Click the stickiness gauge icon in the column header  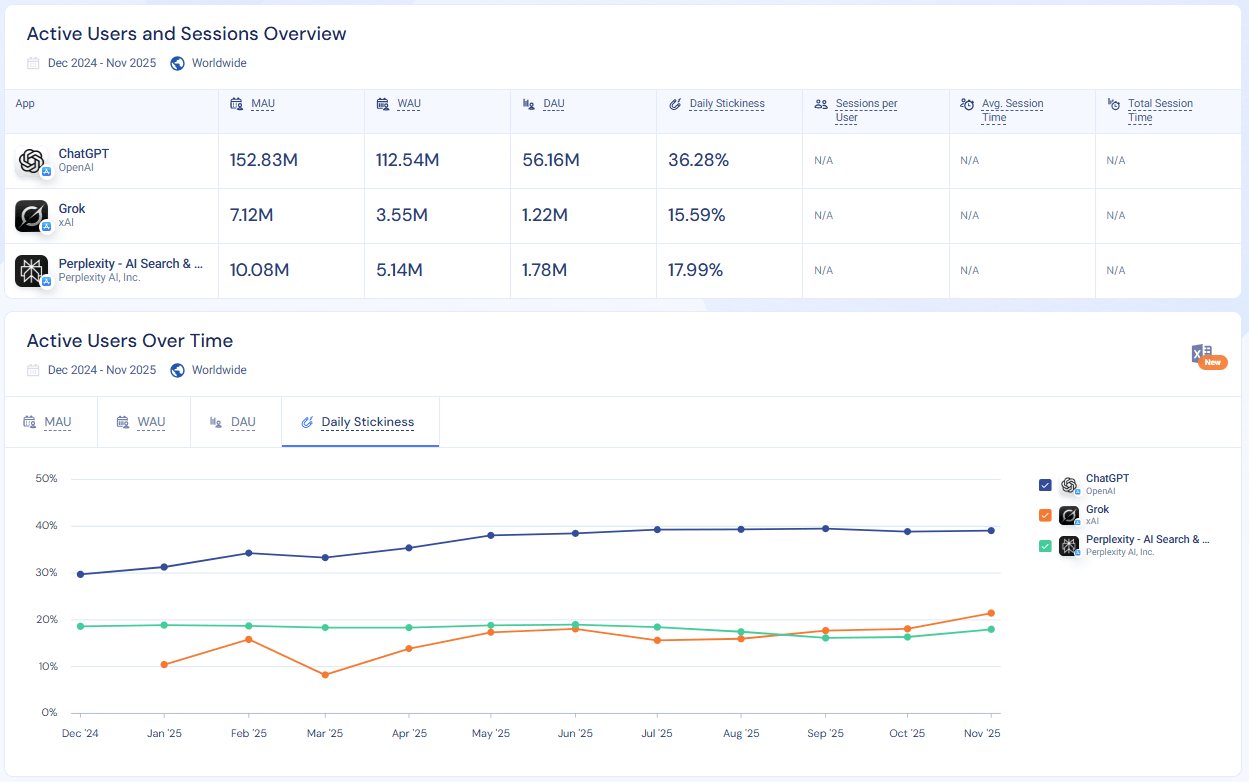click(675, 103)
